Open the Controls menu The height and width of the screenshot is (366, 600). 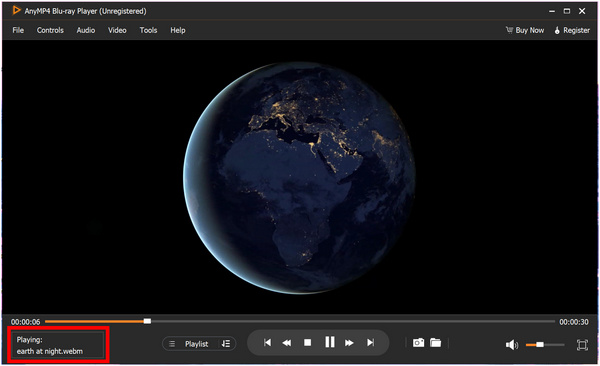click(50, 30)
